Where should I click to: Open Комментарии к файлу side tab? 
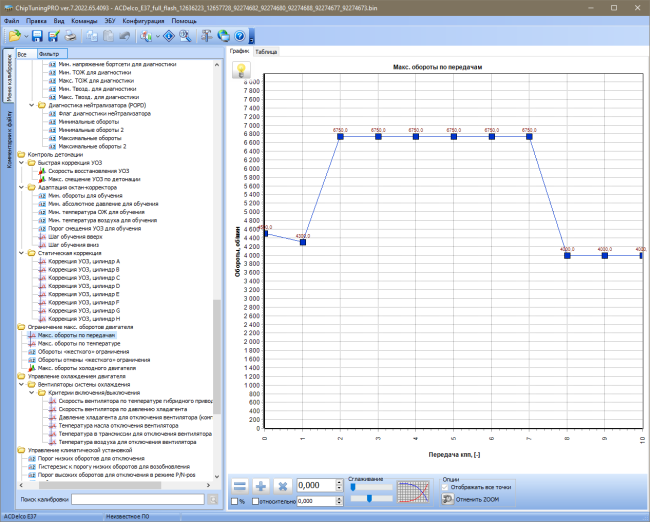(x=9, y=140)
